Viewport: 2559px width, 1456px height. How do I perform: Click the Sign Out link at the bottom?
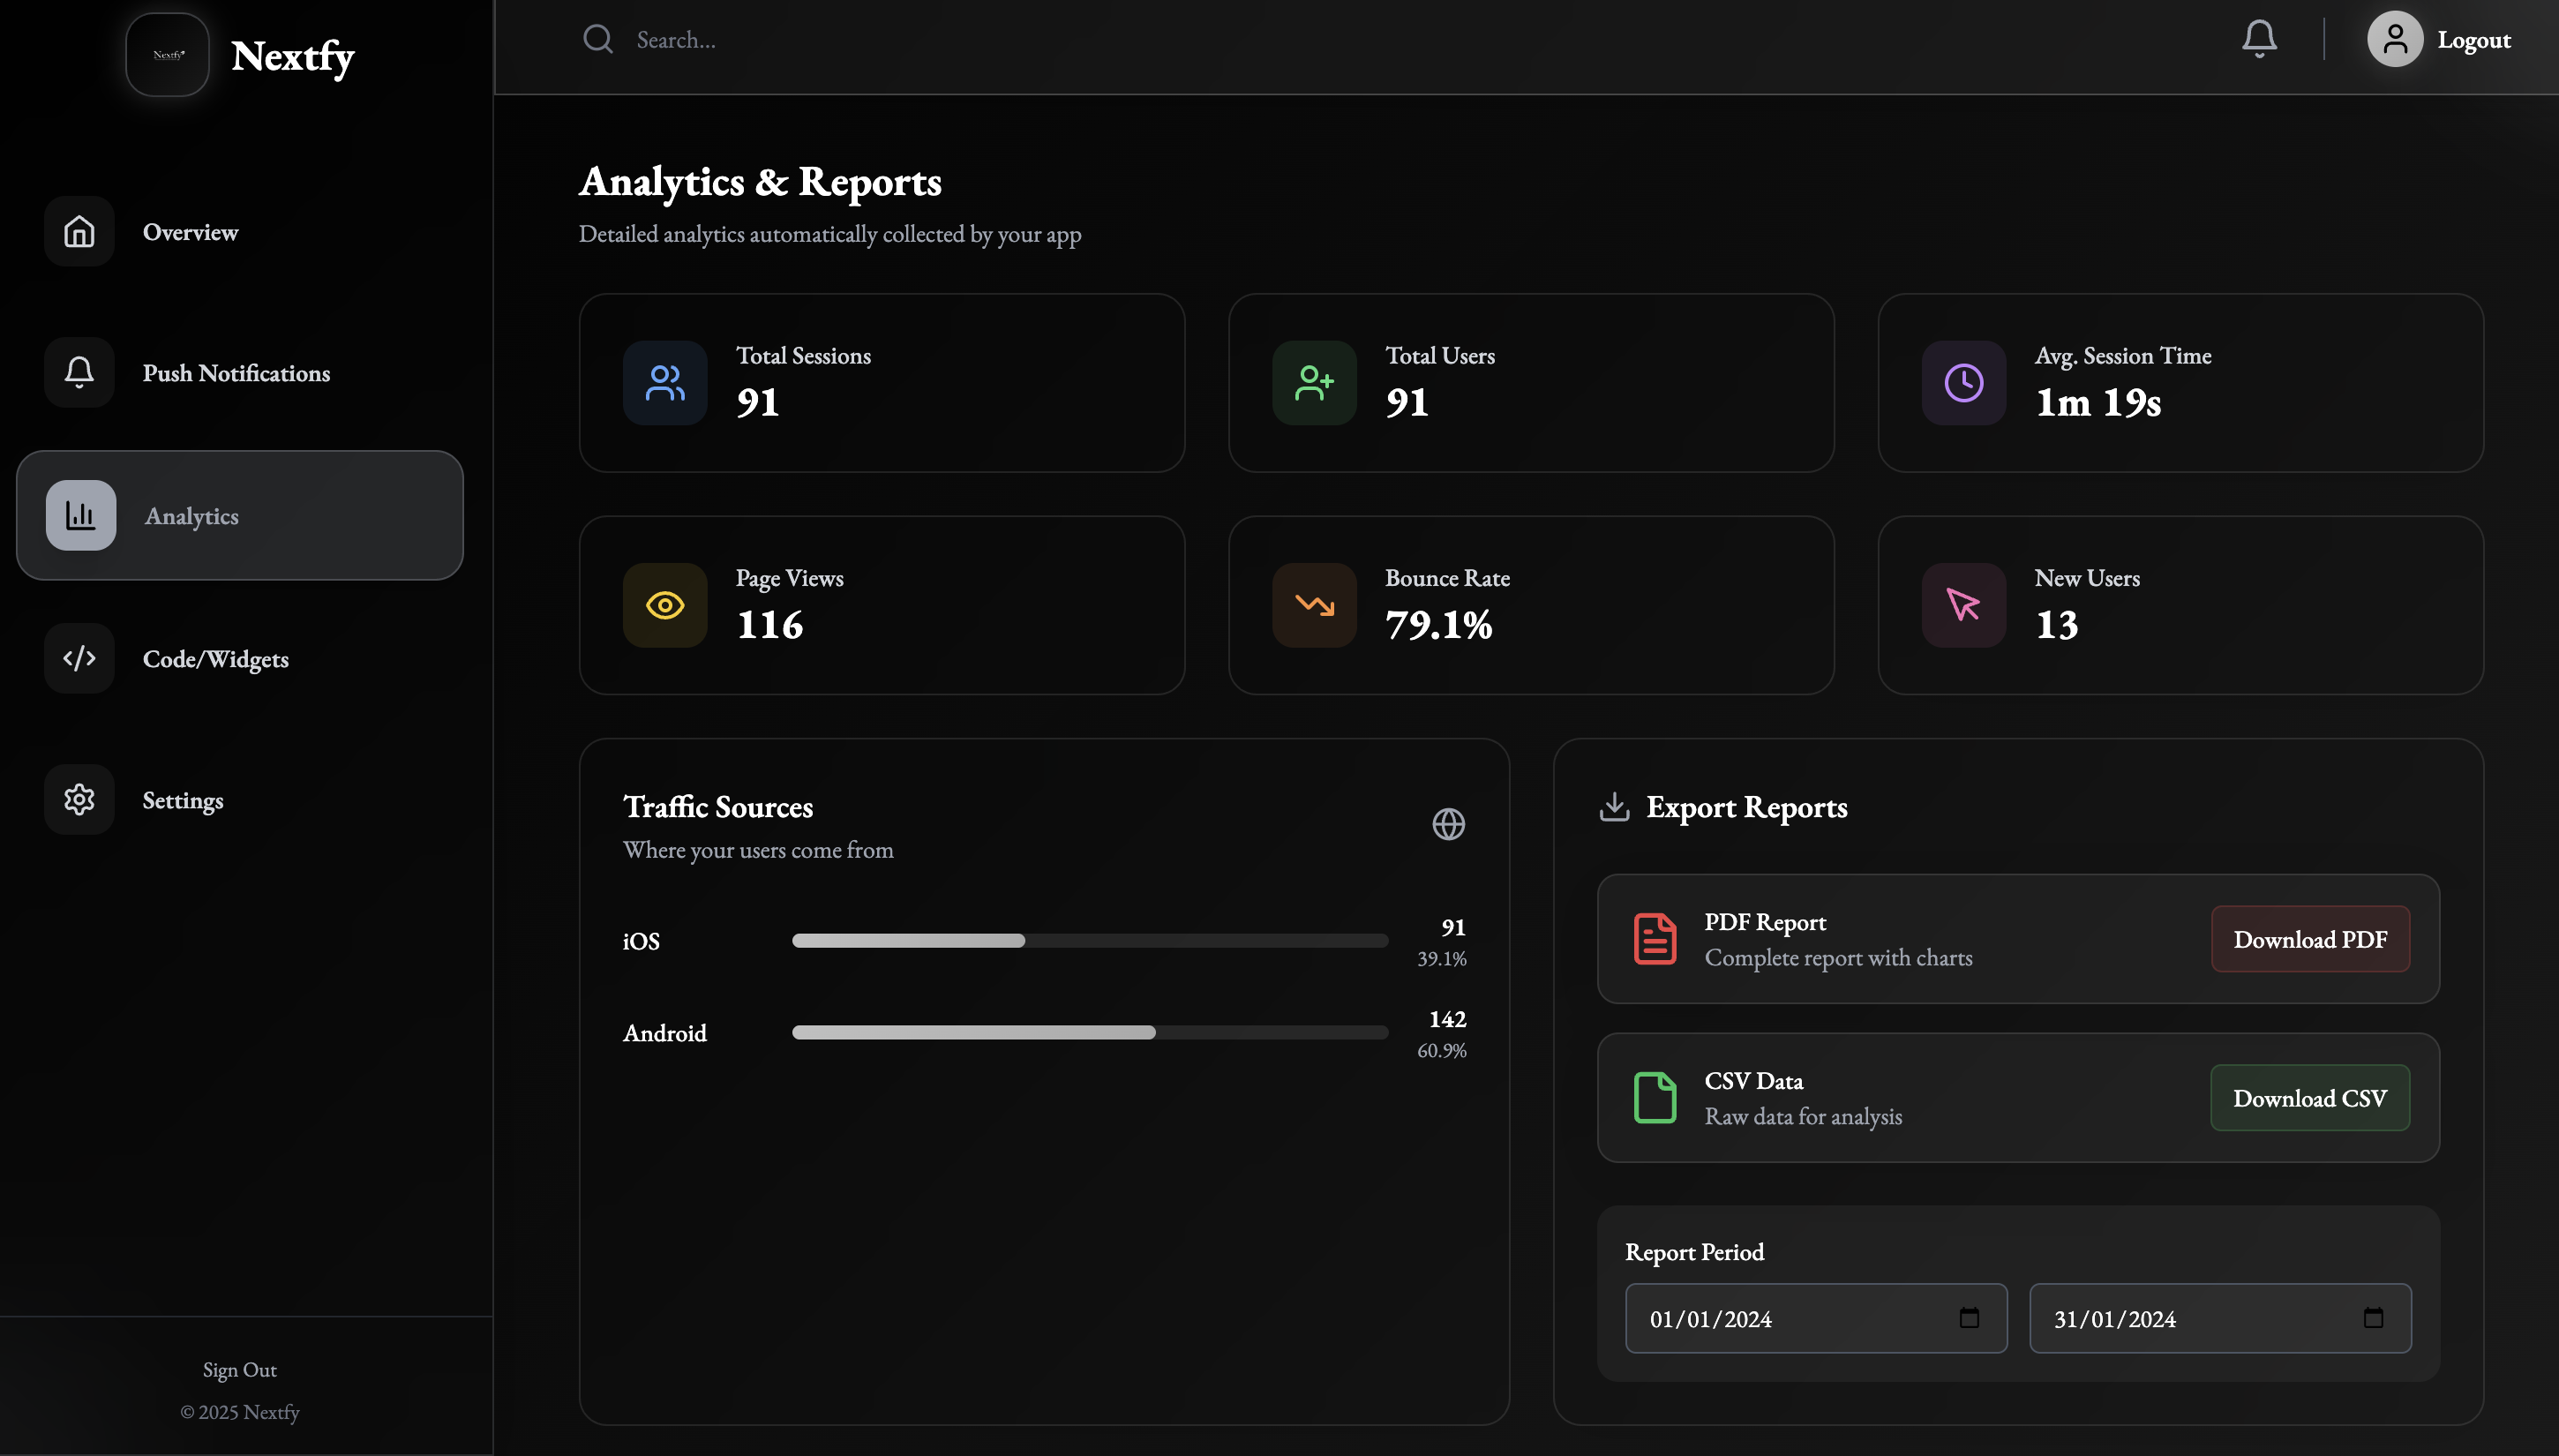point(238,1369)
